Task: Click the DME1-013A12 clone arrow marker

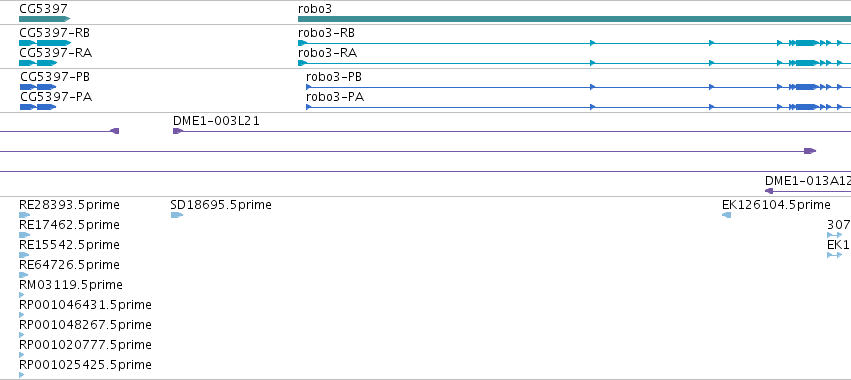Action: (x=769, y=191)
